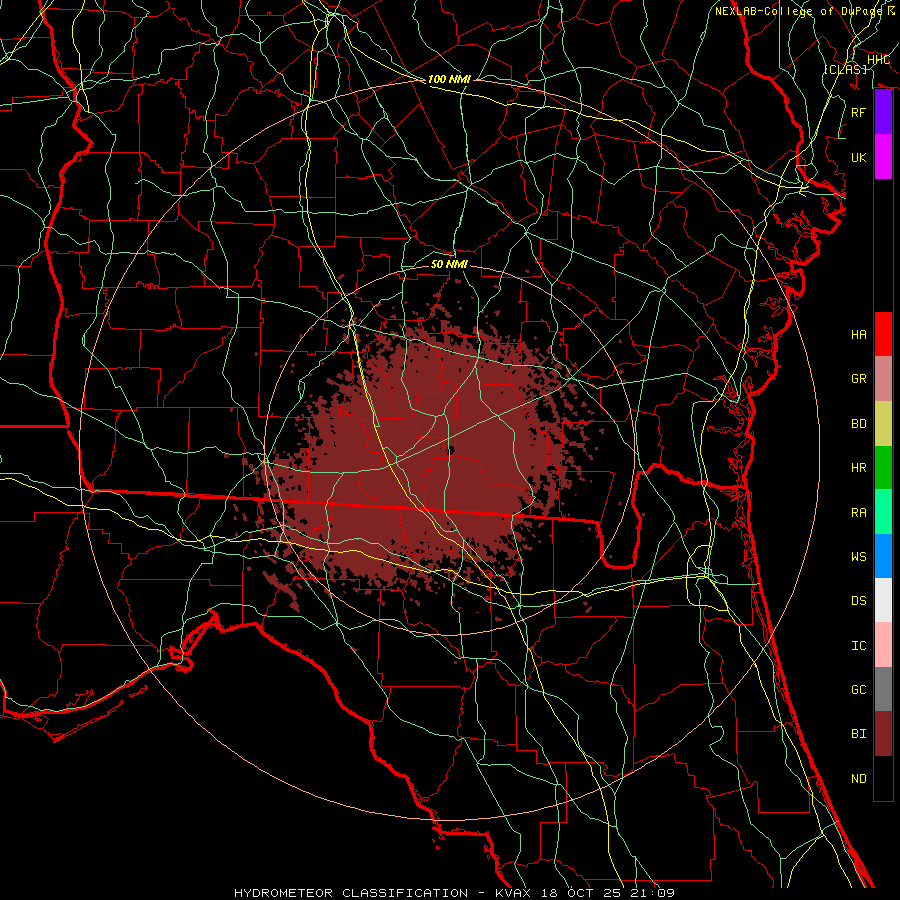This screenshot has height=900, width=900.
Task: Click the RF purple legend swatch
Action: coord(883,112)
